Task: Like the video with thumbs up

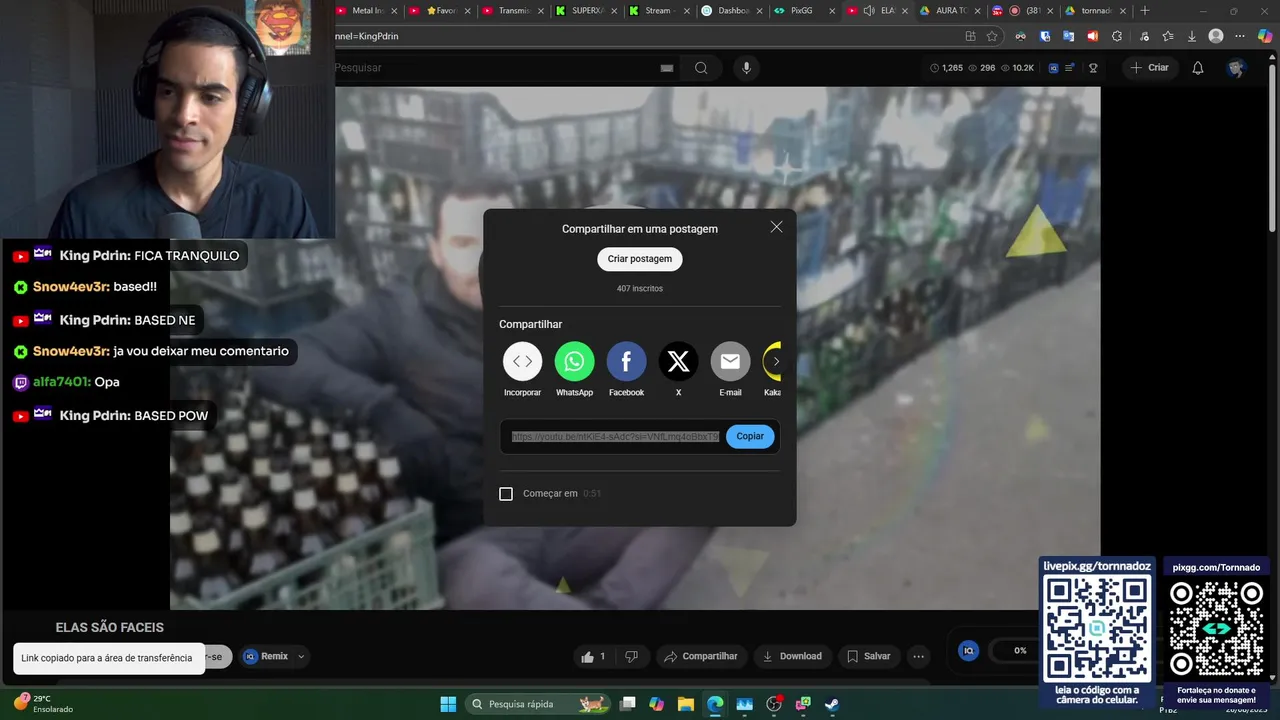Action: [594, 656]
